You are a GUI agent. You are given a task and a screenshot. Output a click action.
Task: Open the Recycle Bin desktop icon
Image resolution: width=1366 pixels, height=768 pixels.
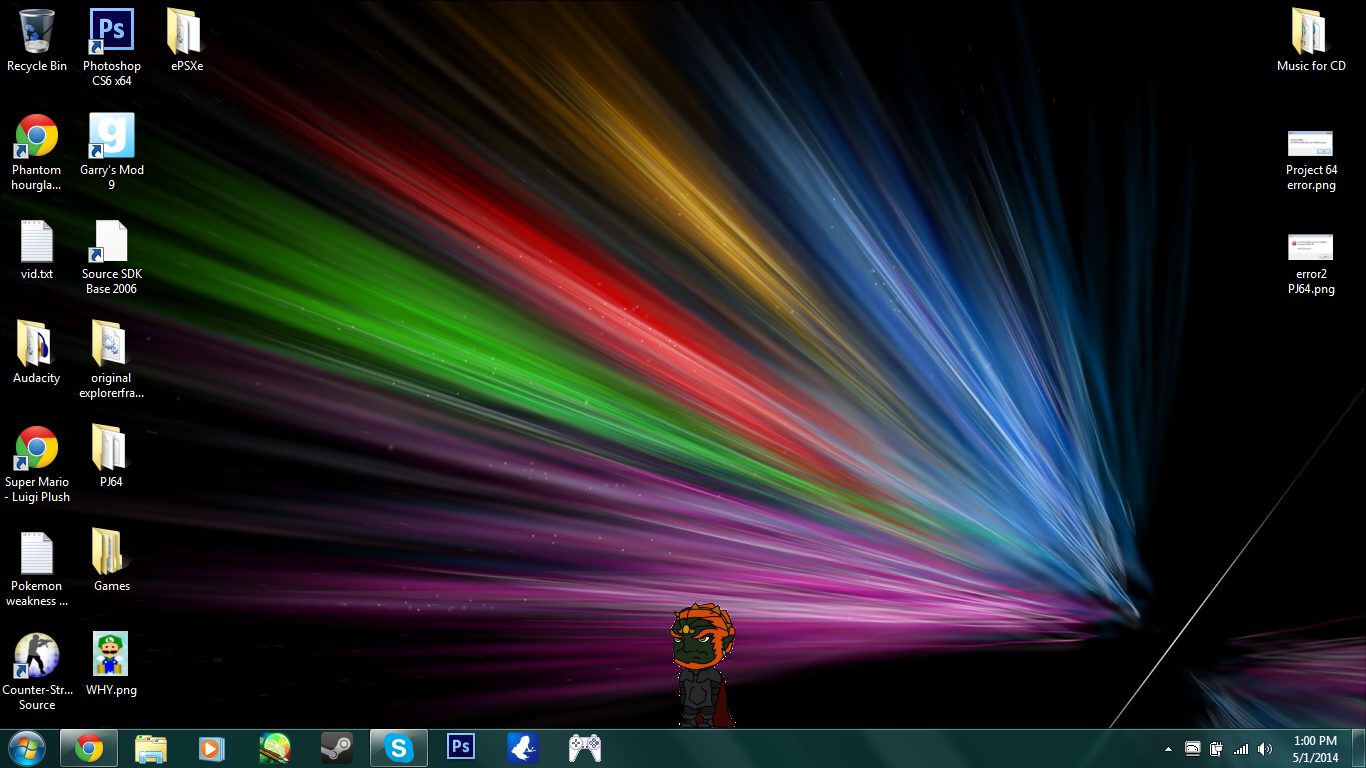pyautogui.click(x=37, y=41)
